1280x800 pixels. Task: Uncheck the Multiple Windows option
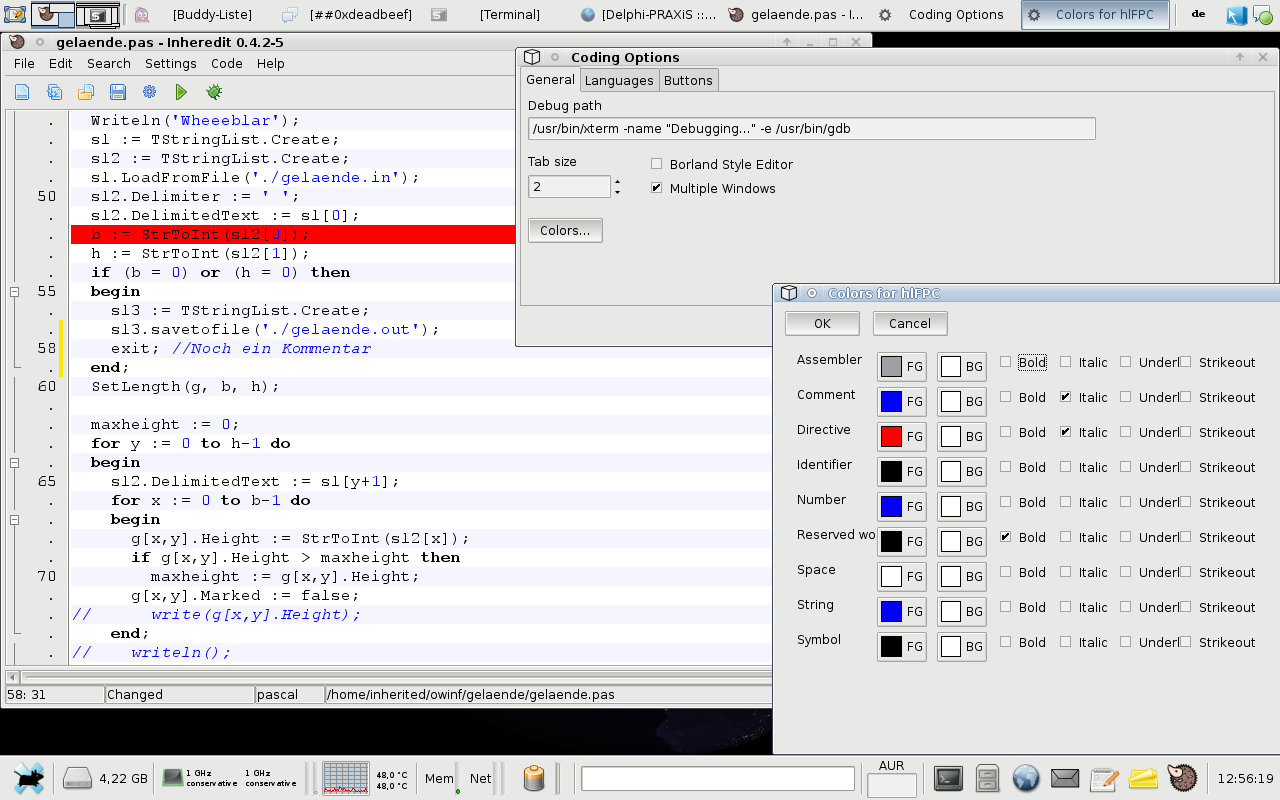coord(657,188)
